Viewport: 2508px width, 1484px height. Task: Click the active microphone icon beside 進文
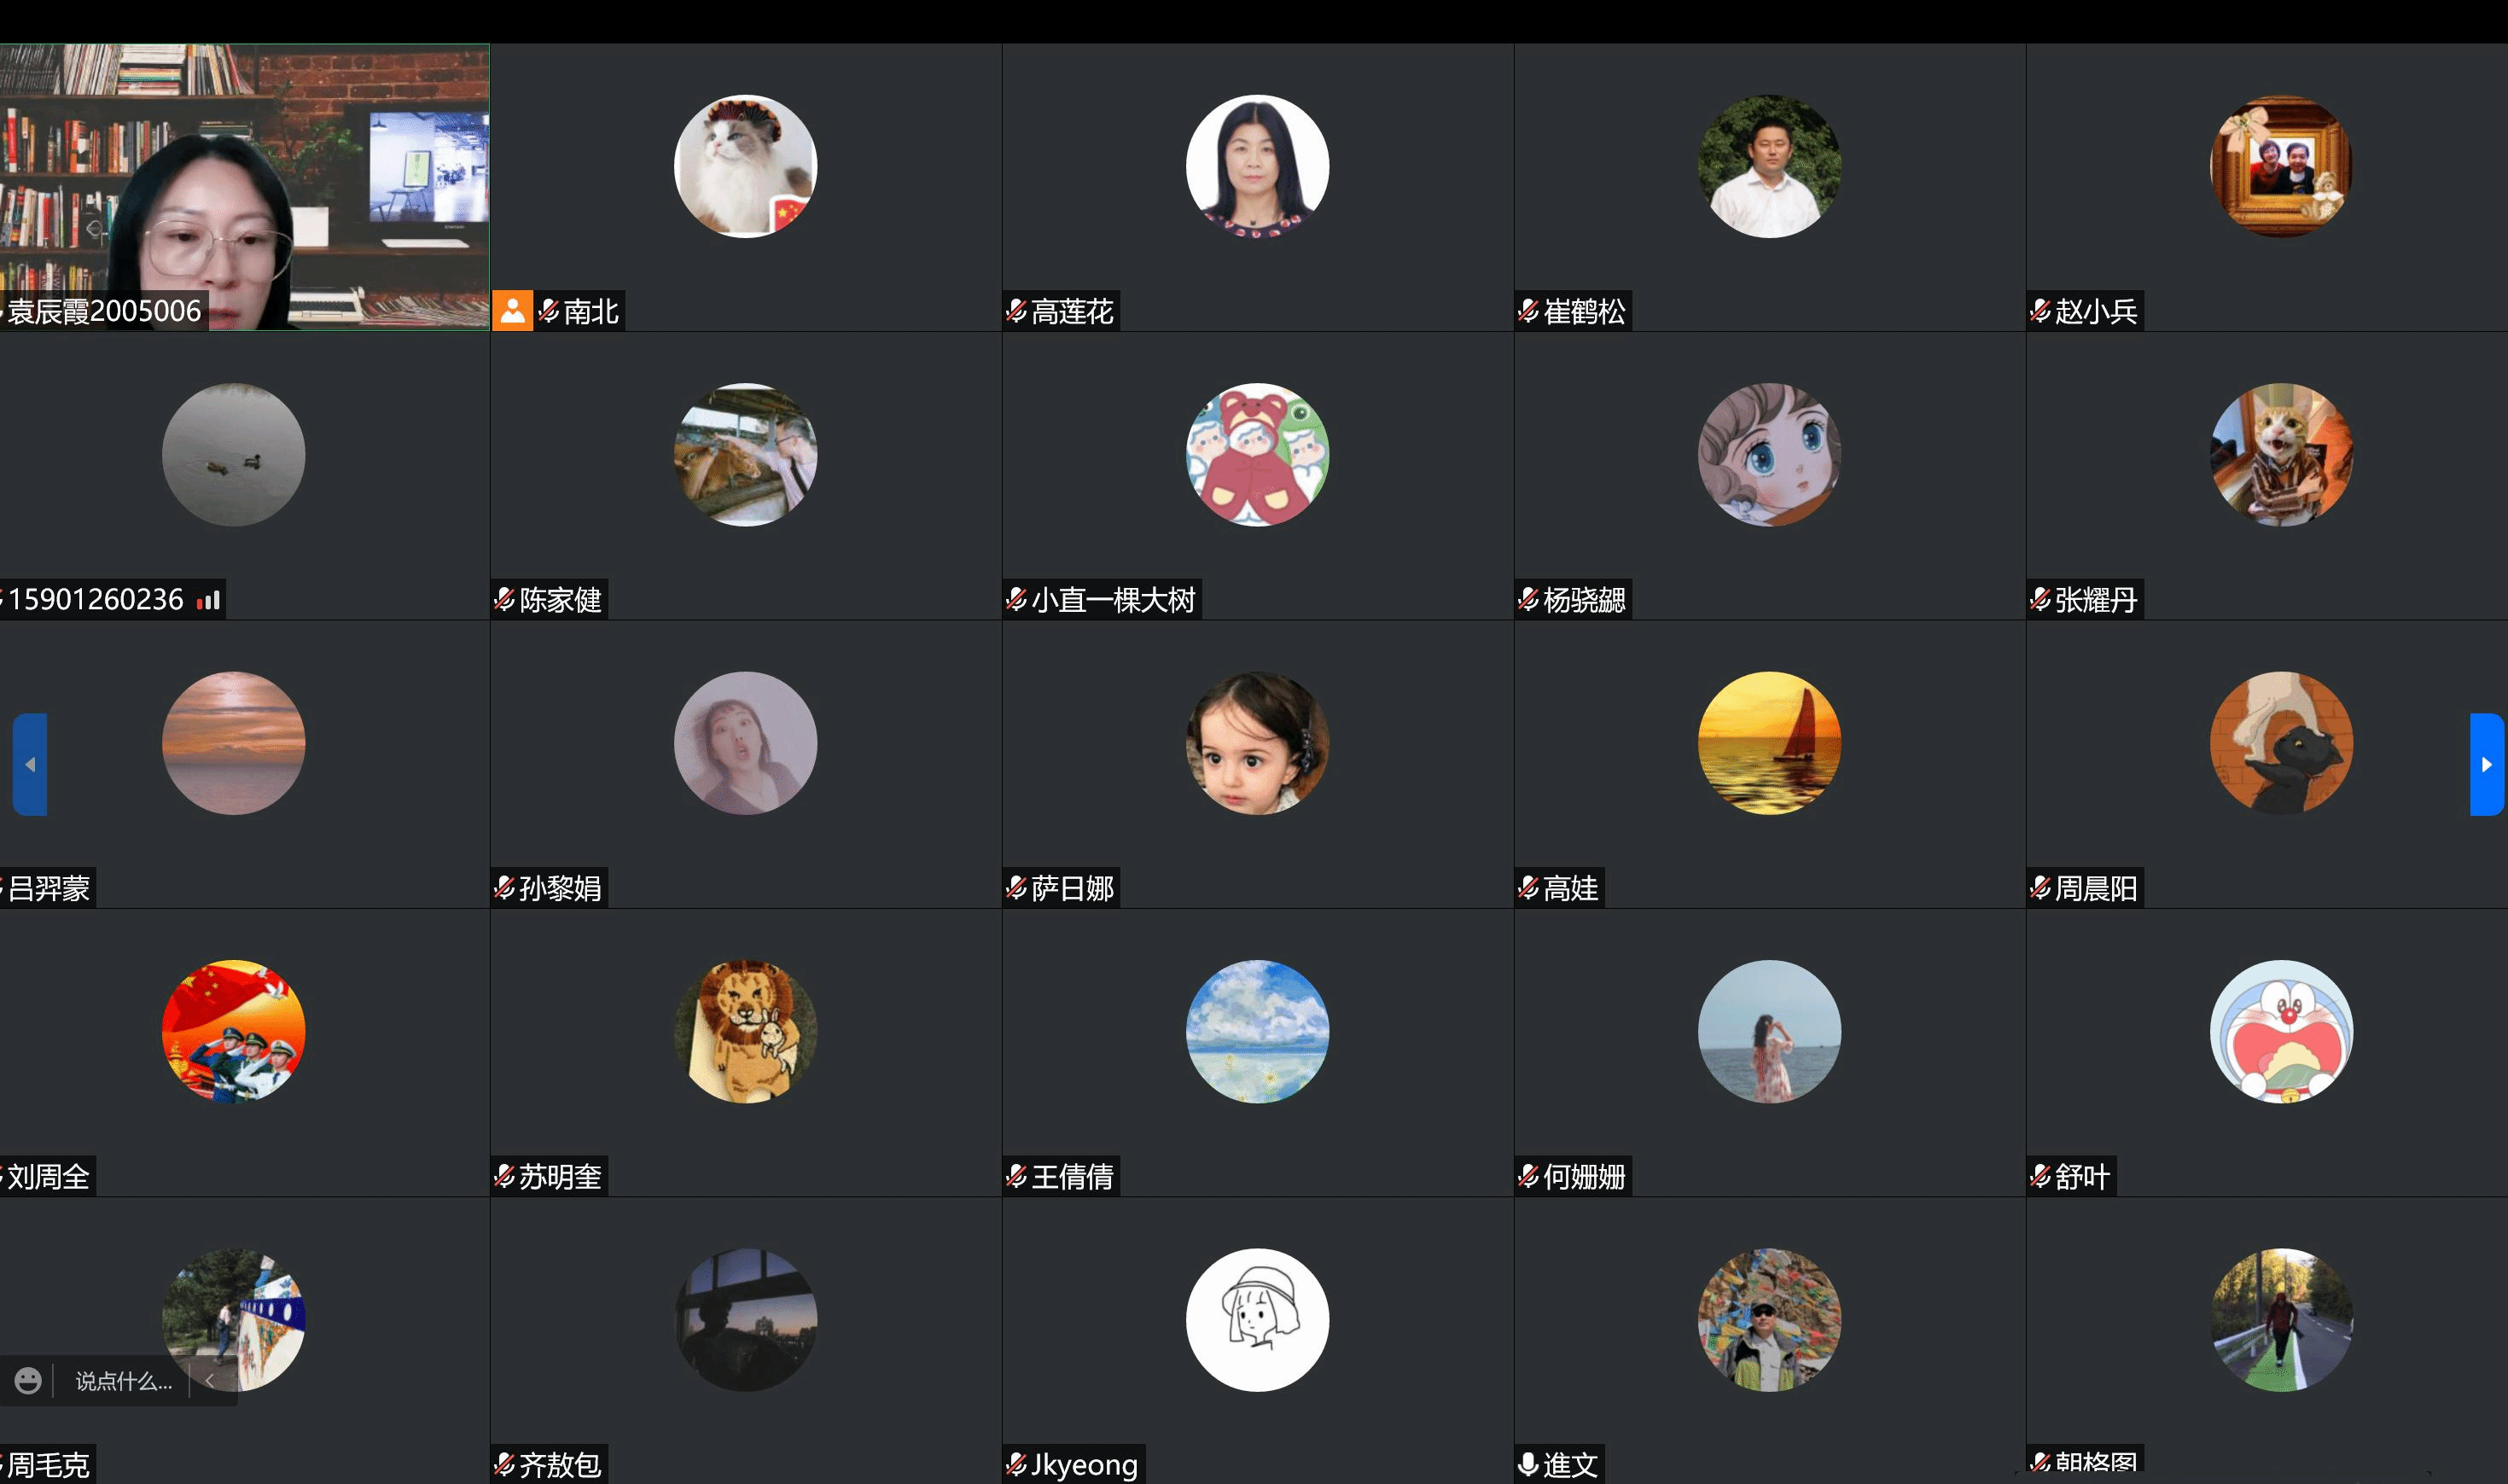pos(1528,1464)
